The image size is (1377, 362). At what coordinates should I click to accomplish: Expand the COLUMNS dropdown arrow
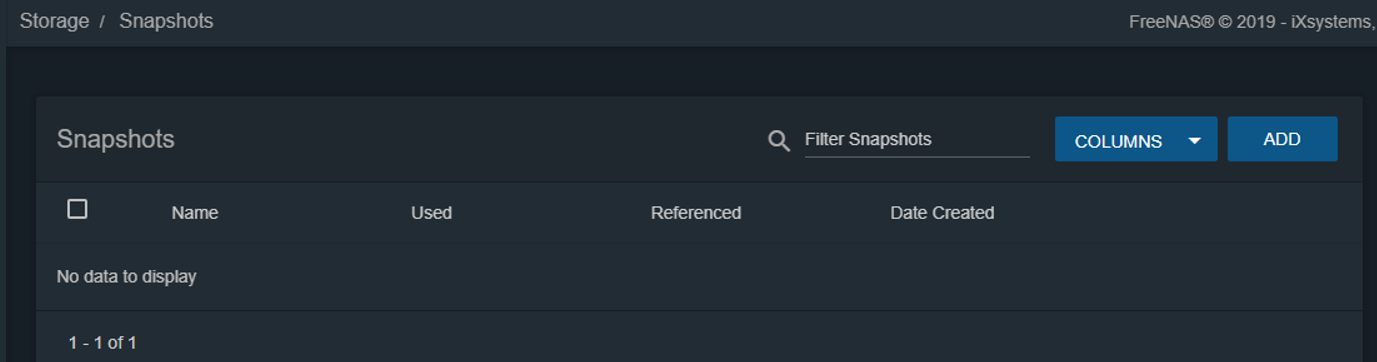pos(1194,141)
